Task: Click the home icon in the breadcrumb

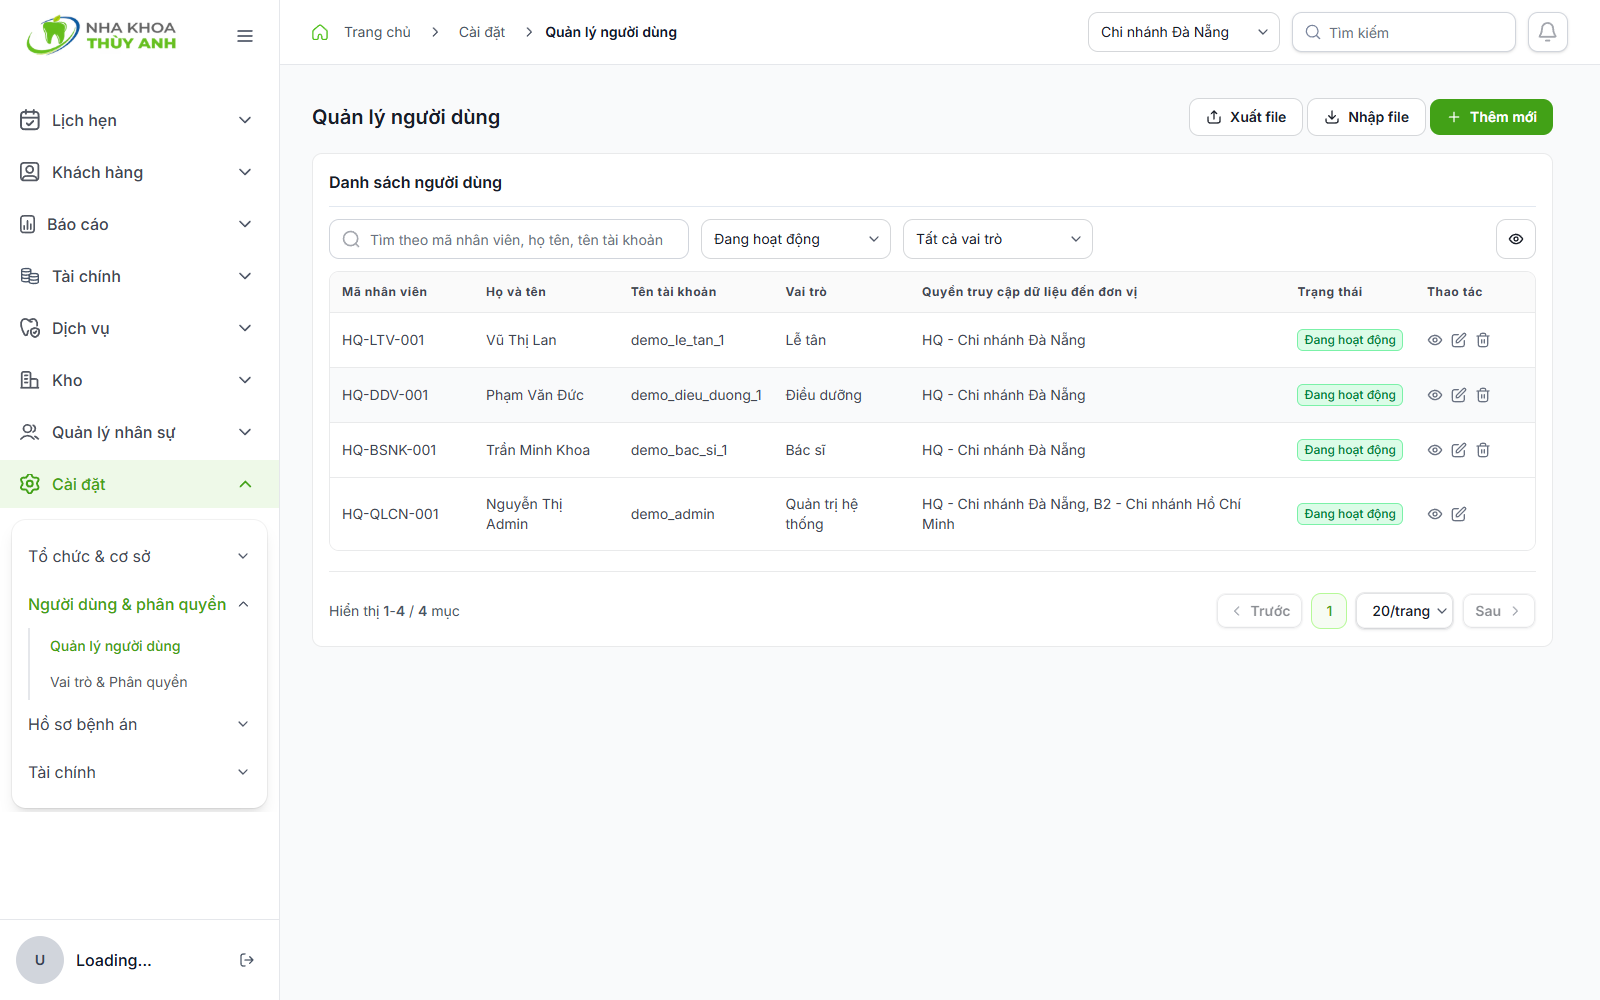Action: click(320, 32)
